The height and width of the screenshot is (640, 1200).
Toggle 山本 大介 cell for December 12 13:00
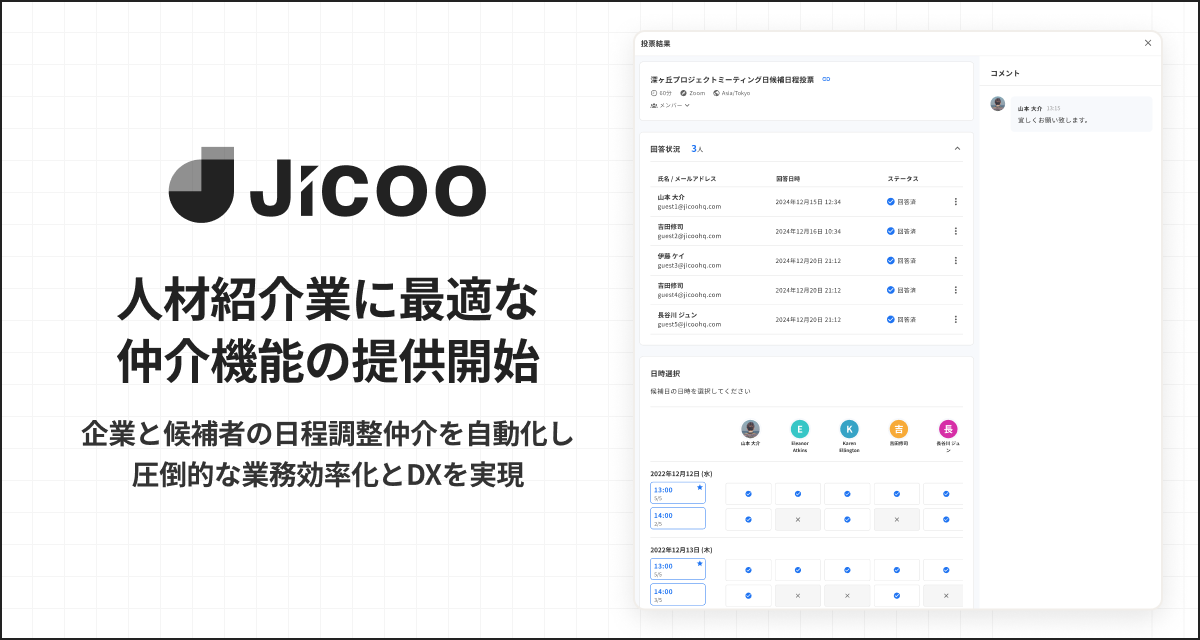tap(748, 494)
